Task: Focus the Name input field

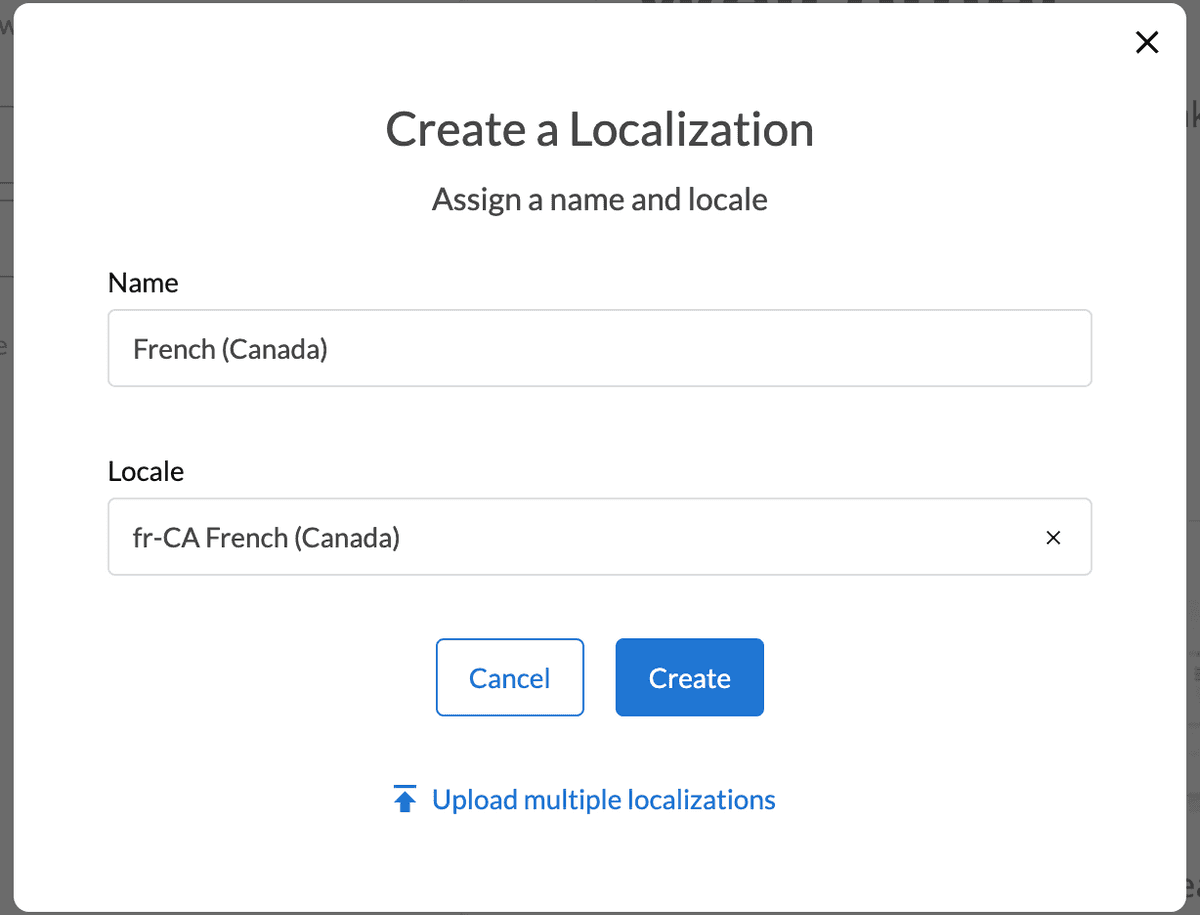Action: pos(600,348)
